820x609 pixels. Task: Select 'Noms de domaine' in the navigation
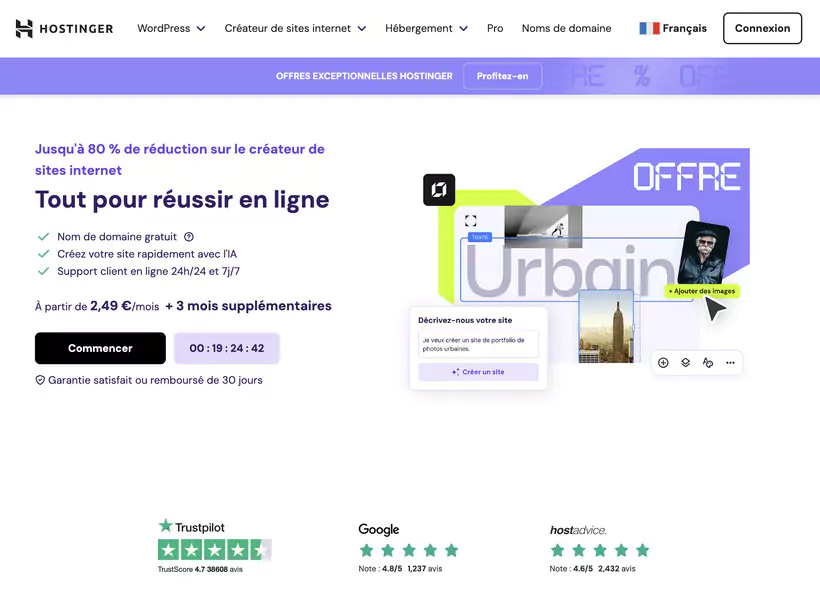tap(566, 28)
